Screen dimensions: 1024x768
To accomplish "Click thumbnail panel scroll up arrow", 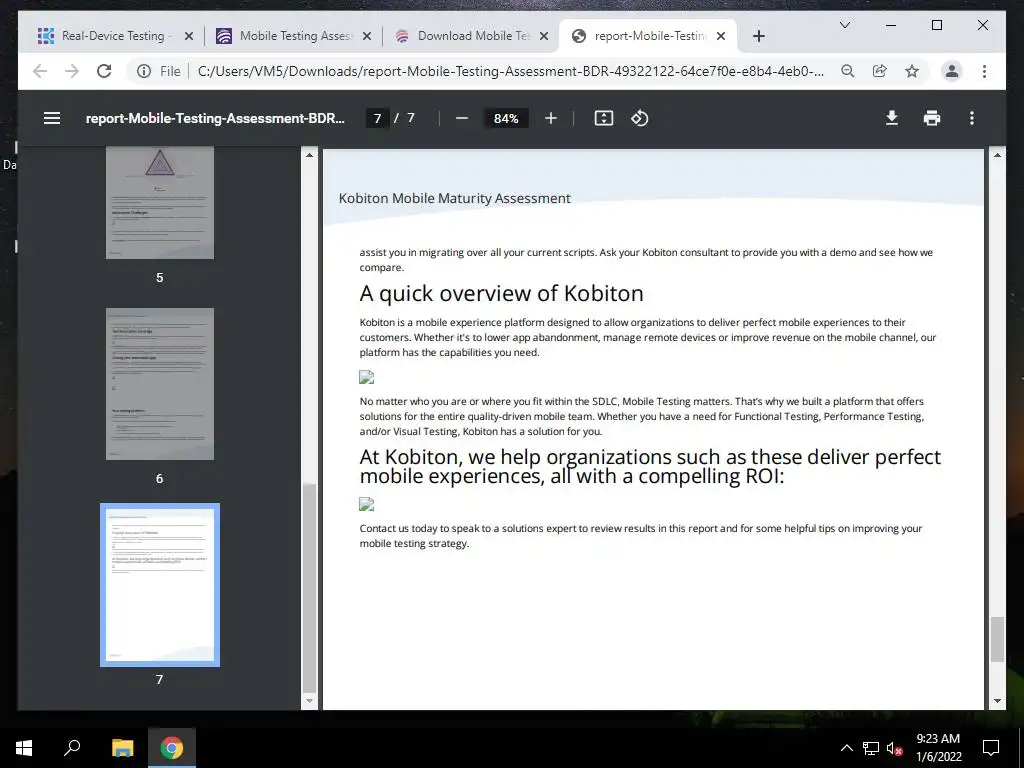I will click(310, 155).
